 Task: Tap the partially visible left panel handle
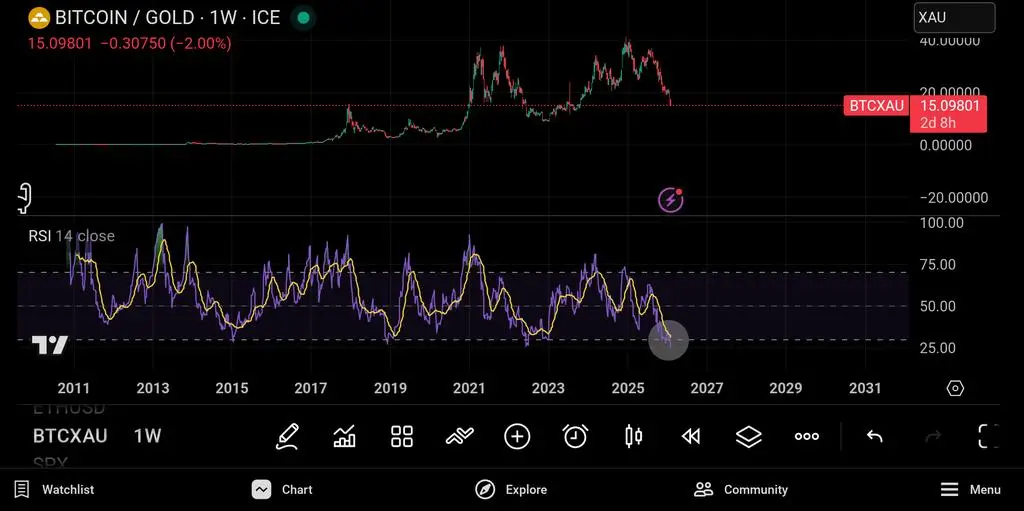[x=24, y=199]
